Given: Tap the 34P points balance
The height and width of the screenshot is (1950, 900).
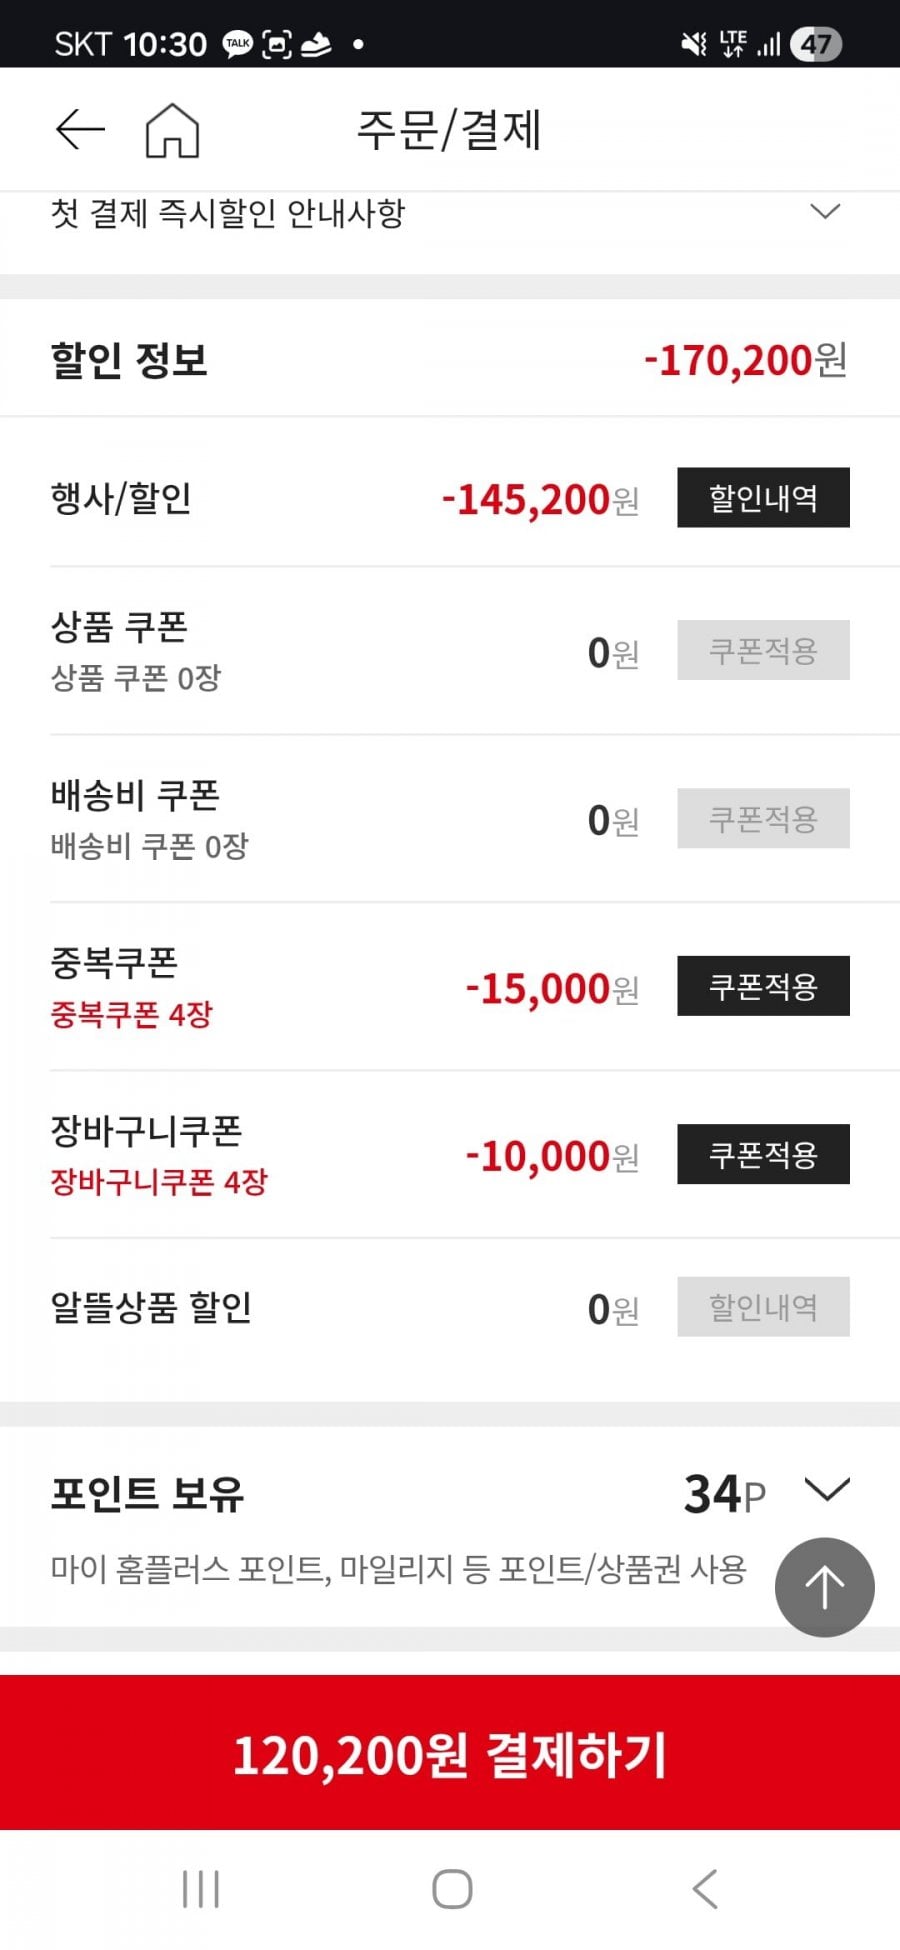Looking at the screenshot, I should pyautogui.click(x=724, y=1494).
